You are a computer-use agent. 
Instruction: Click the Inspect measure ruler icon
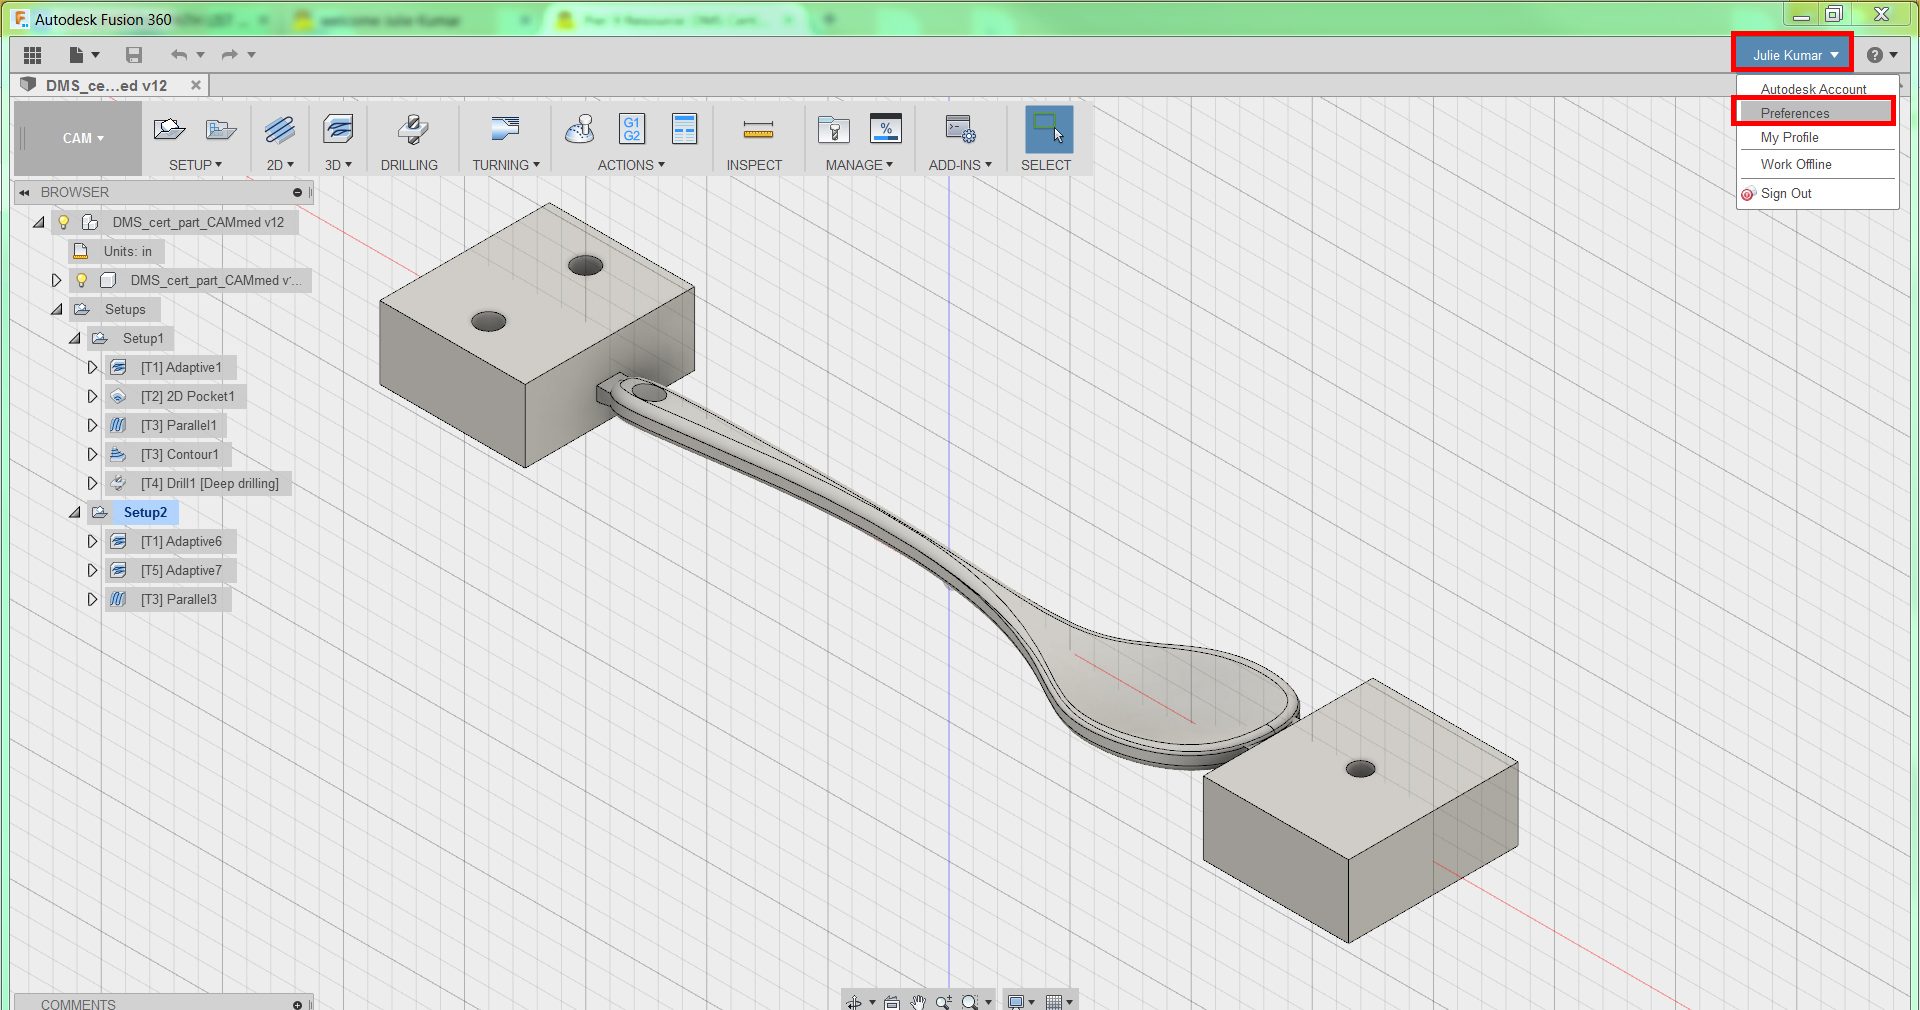click(758, 130)
